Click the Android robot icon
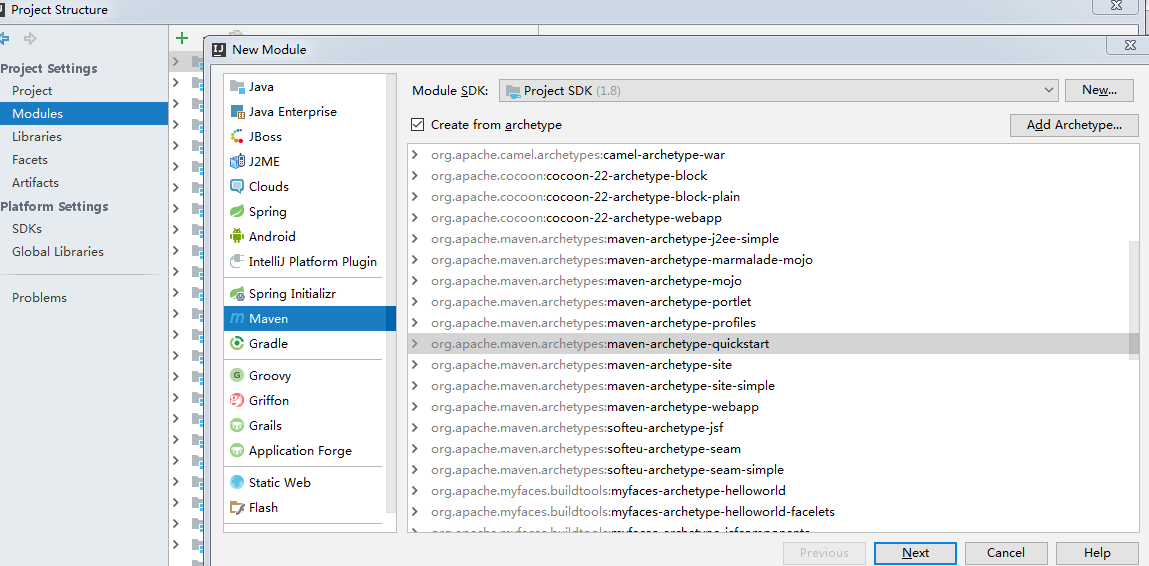1149x566 pixels. (x=237, y=236)
